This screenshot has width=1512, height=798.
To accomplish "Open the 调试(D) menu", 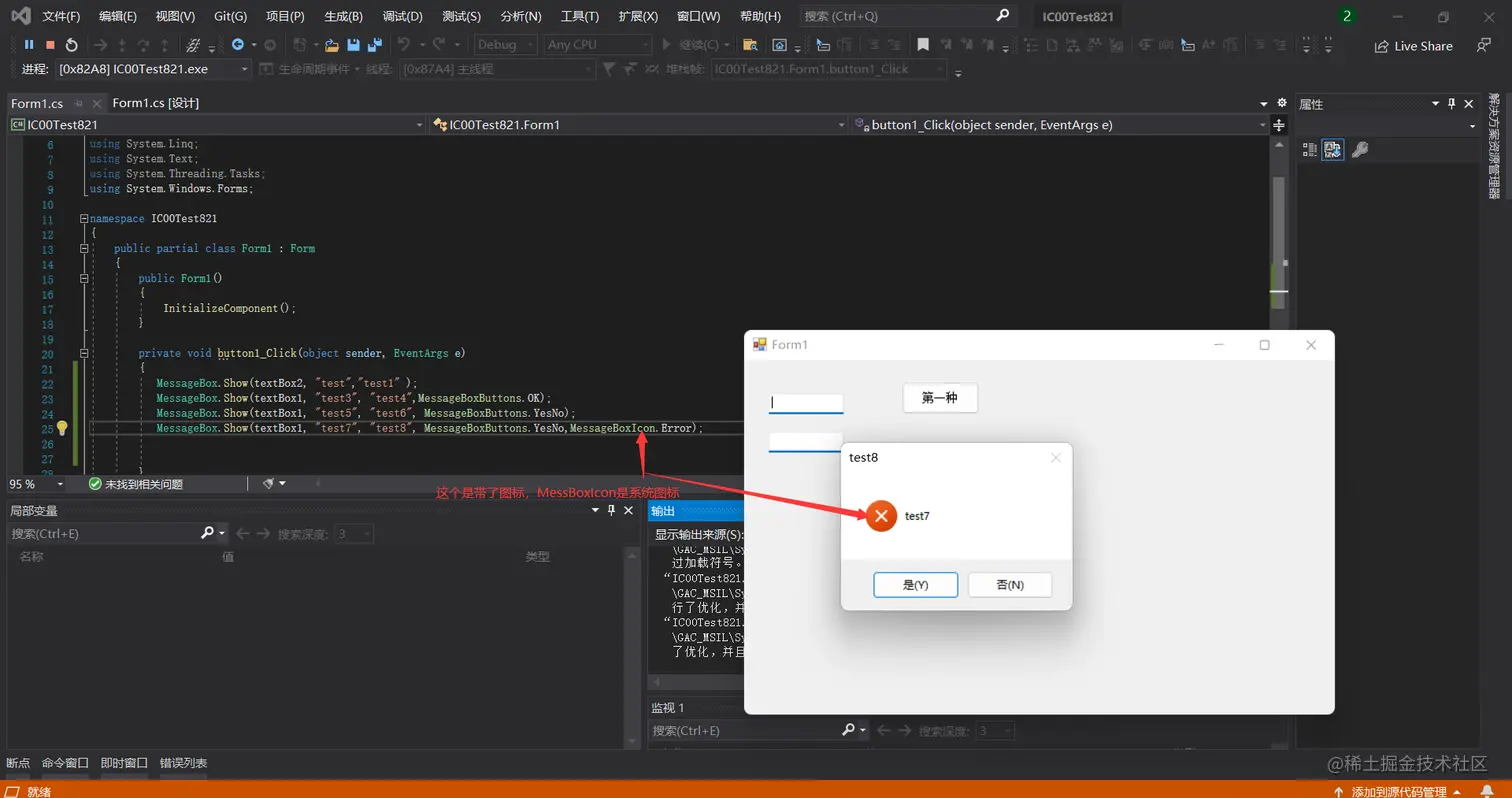I will pyautogui.click(x=402, y=16).
